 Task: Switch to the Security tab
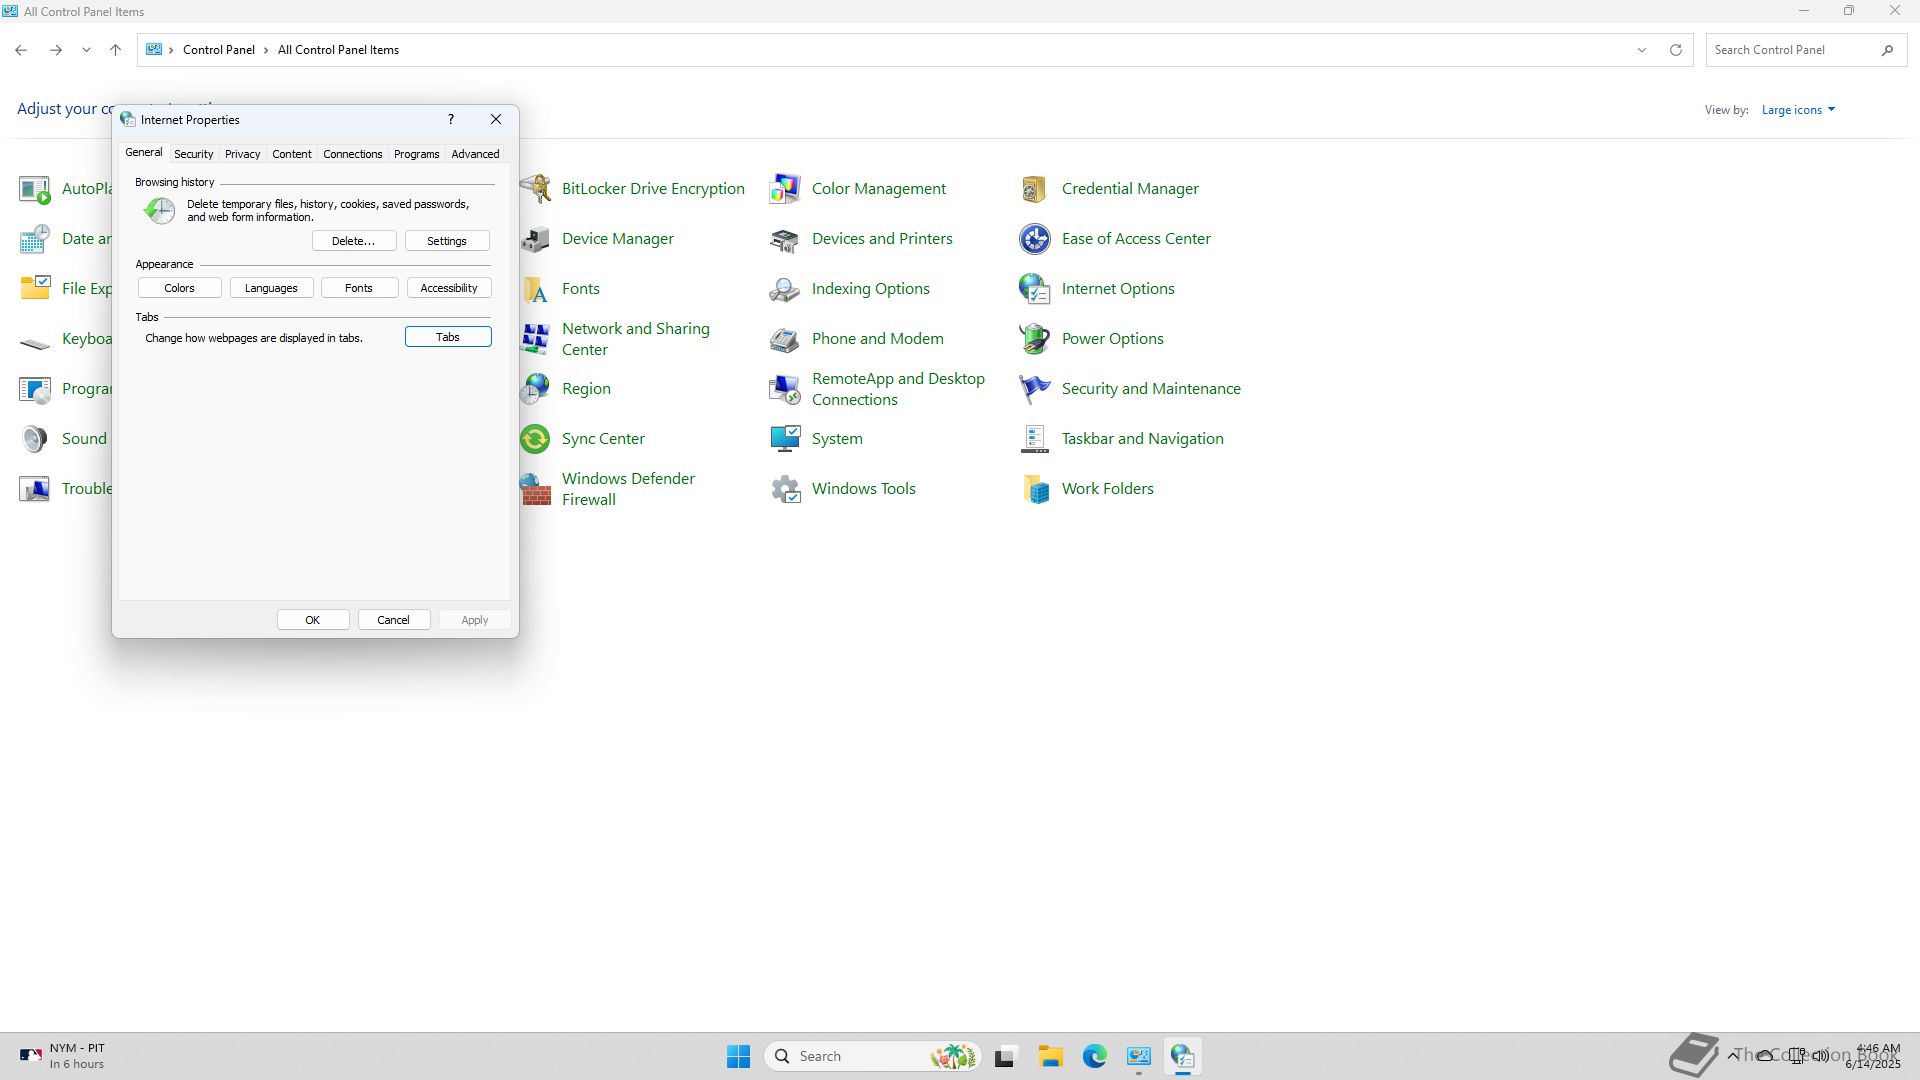(193, 154)
